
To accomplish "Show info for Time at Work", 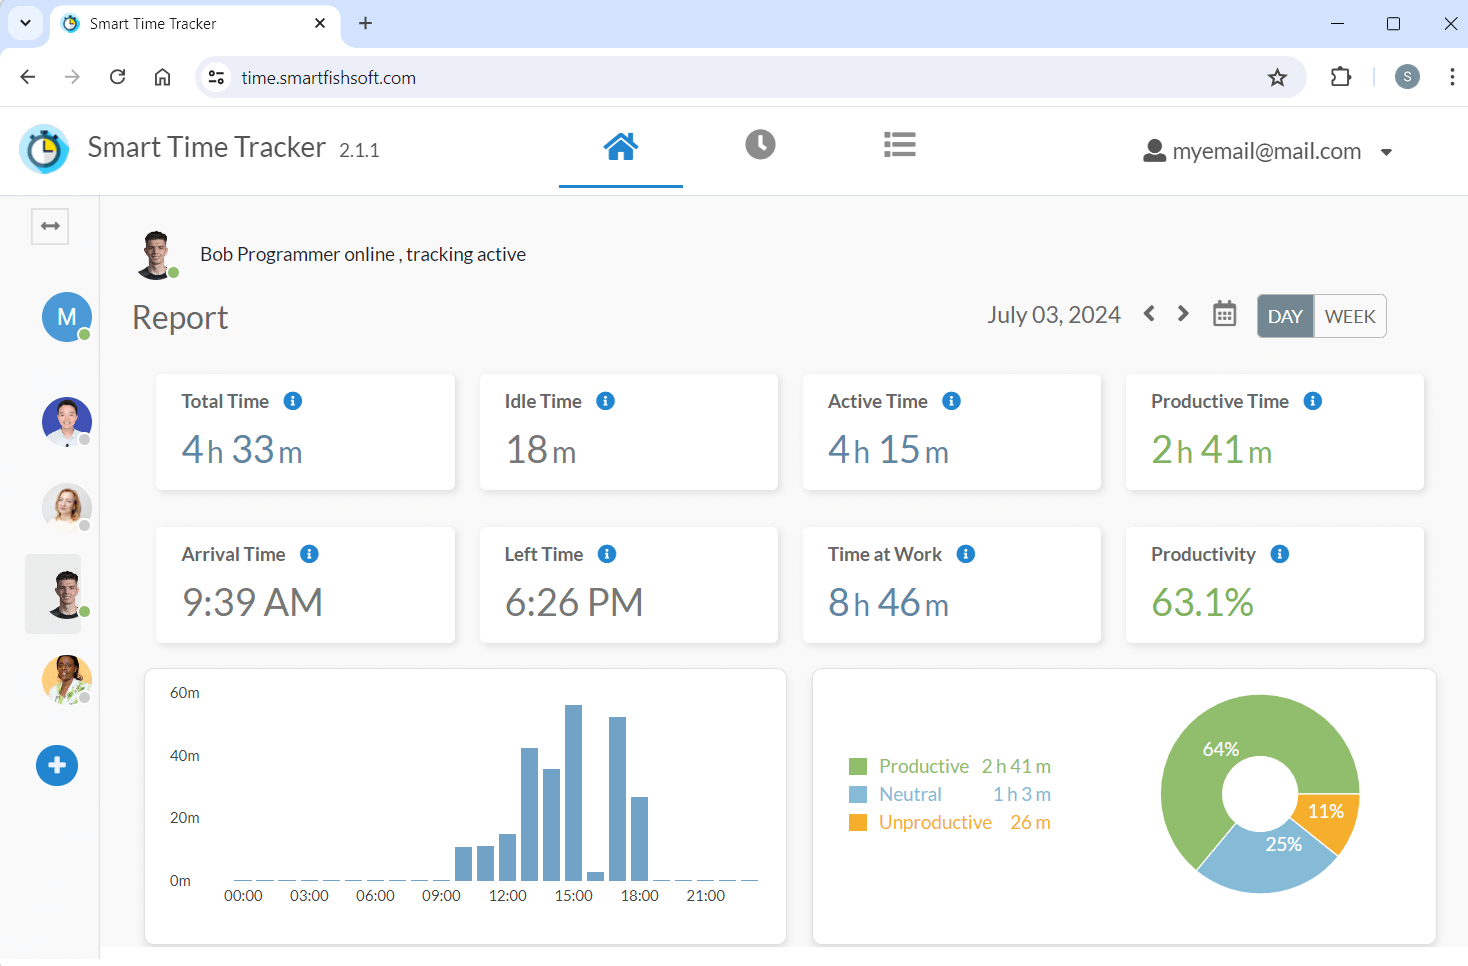I will pyautogui.click(x=966, y=554).
